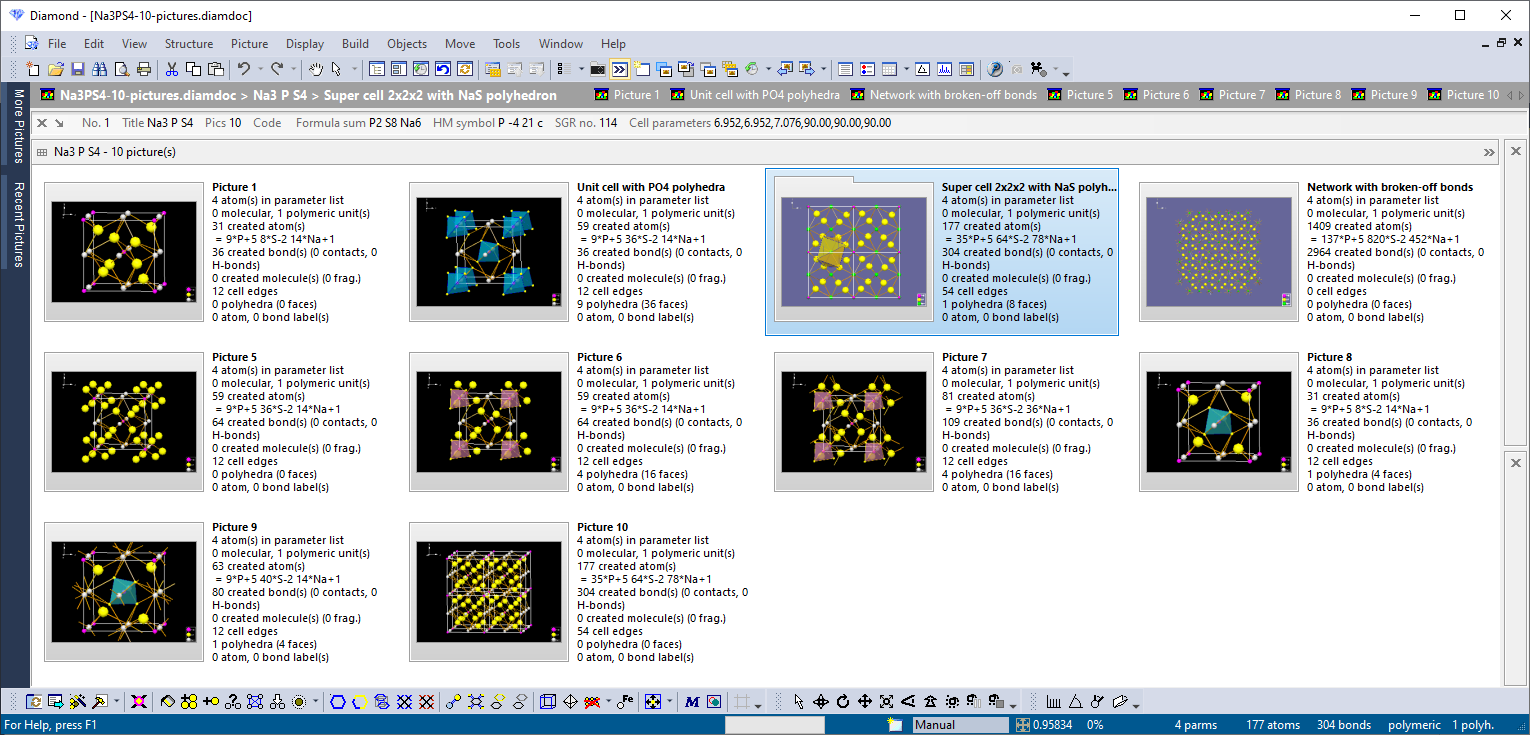Undo the last action

point(244,69)
